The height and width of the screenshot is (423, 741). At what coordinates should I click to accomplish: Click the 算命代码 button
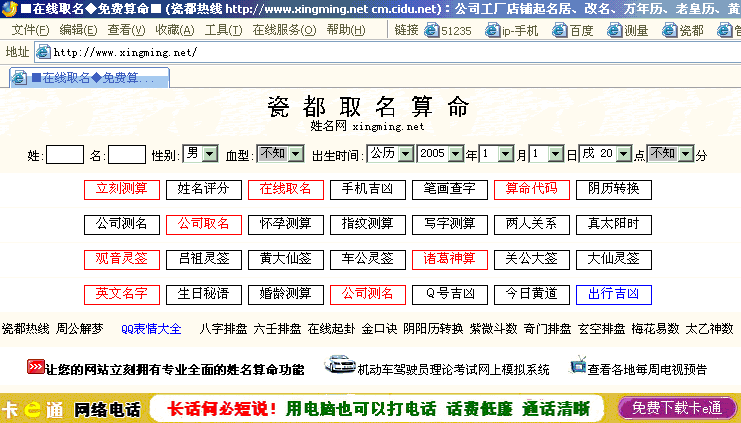point(532,190)
